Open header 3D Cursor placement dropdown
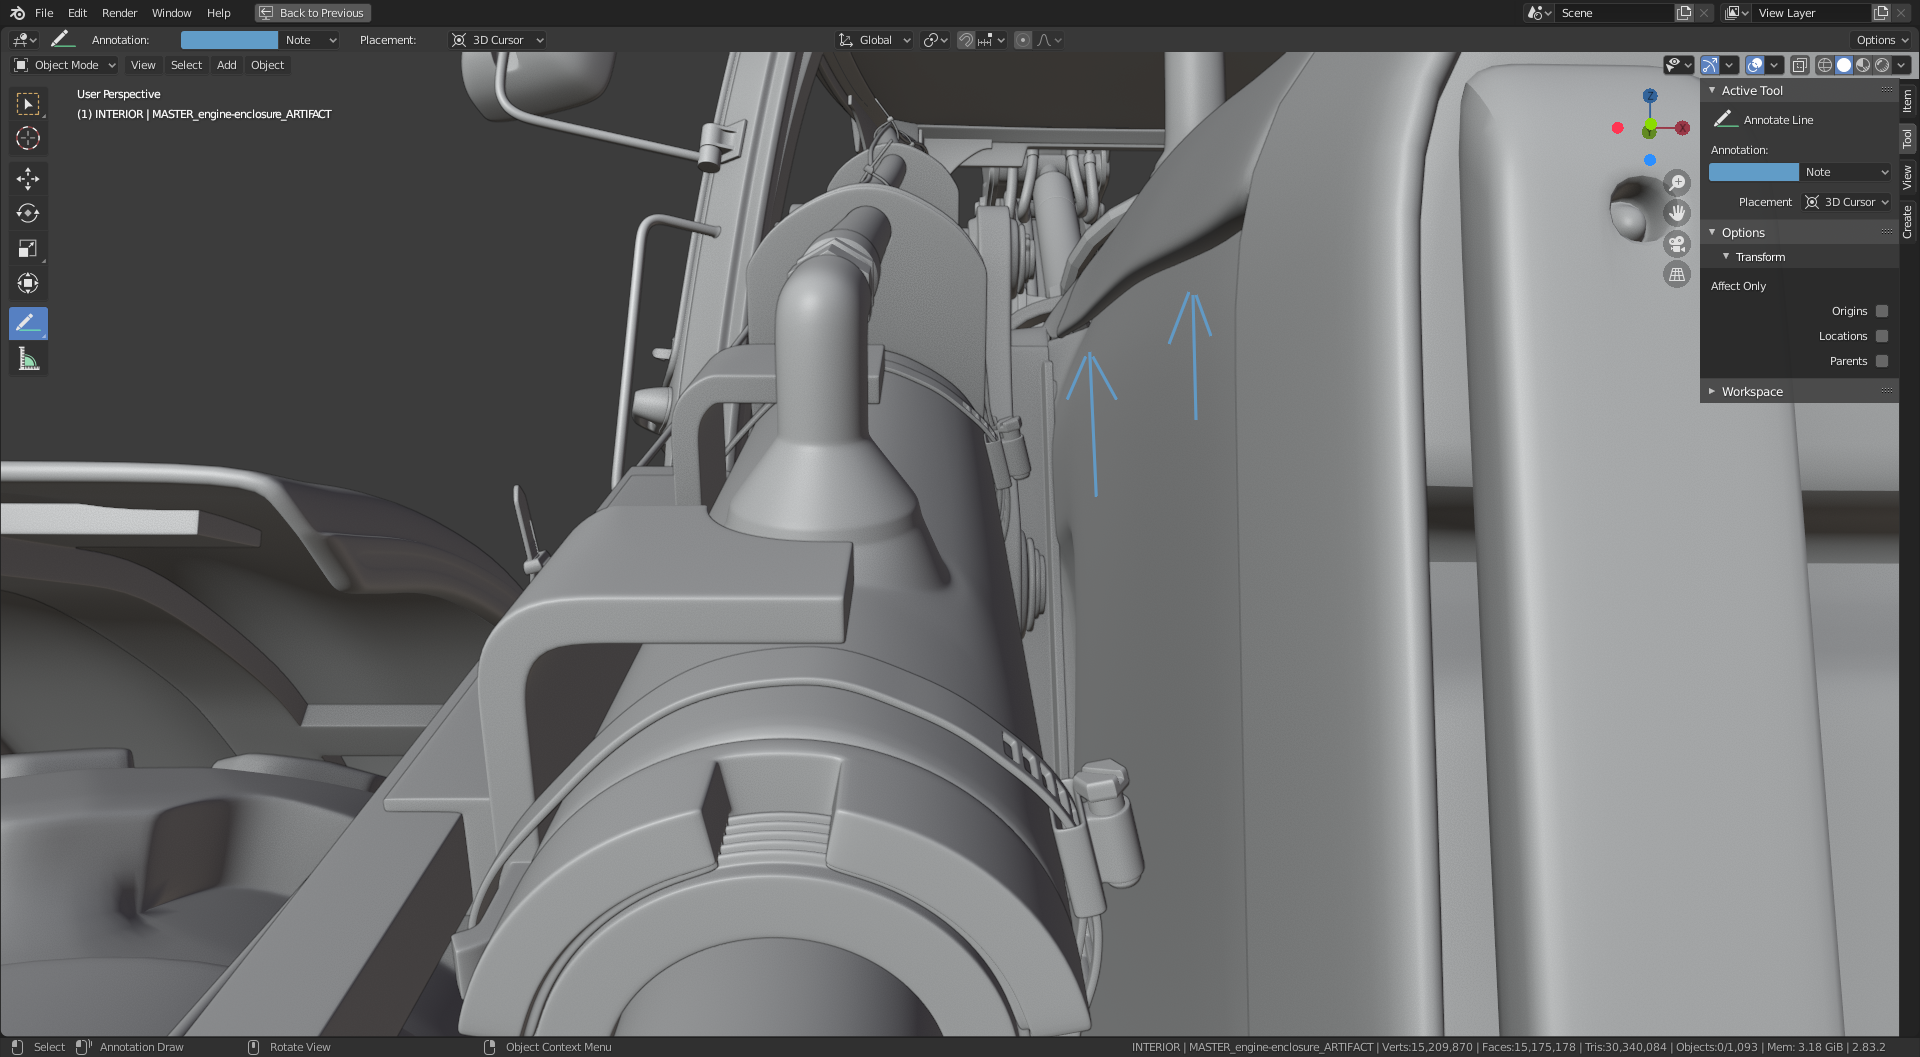The height and width of the screenshot is (1057, 1920). (497, 40)
